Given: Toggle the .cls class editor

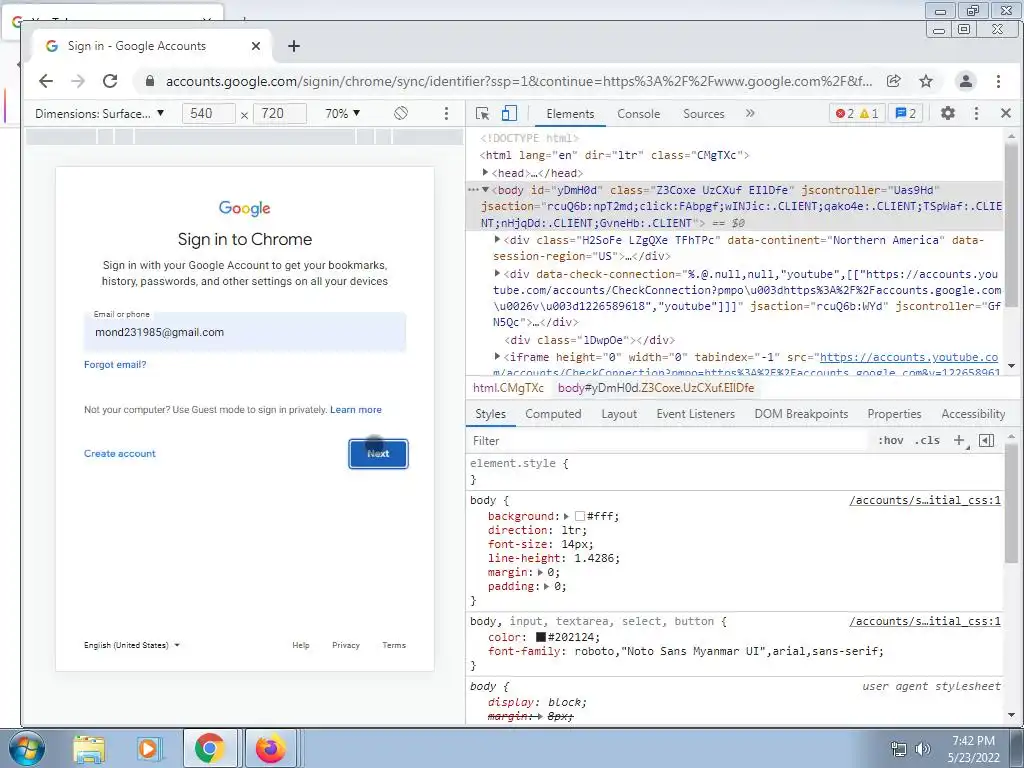Looking at the screenshot, I should (927, 440).
